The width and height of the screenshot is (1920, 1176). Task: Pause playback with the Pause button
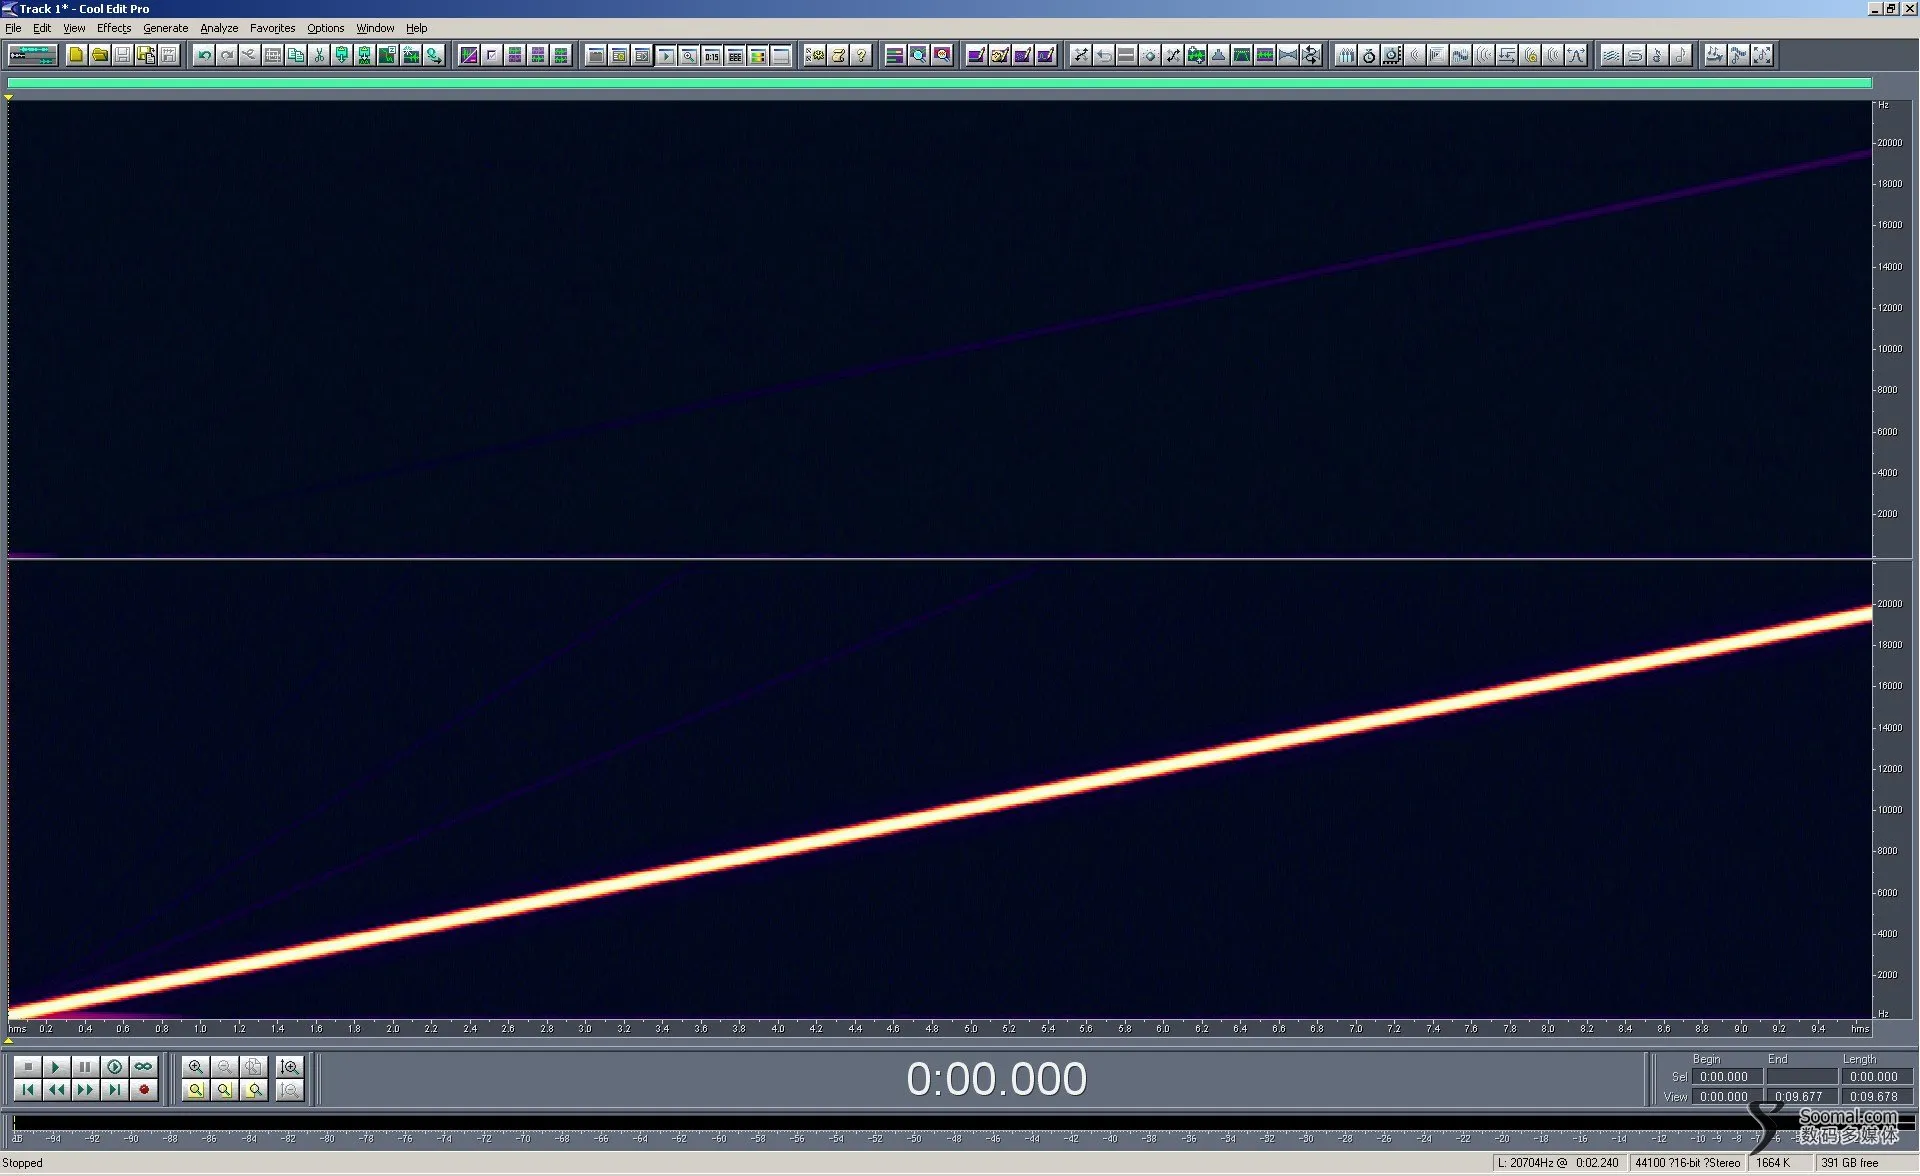point(85,1067)
